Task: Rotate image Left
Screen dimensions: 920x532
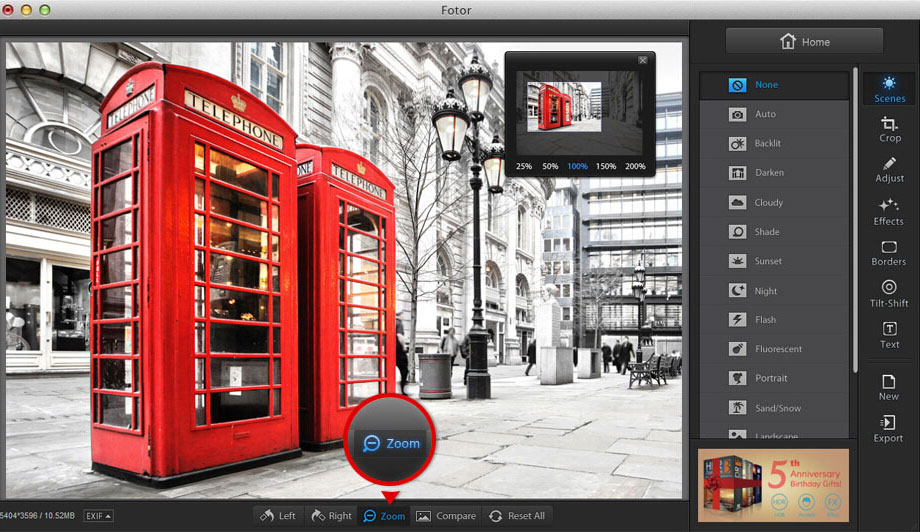Action: [x=277, y=516]
